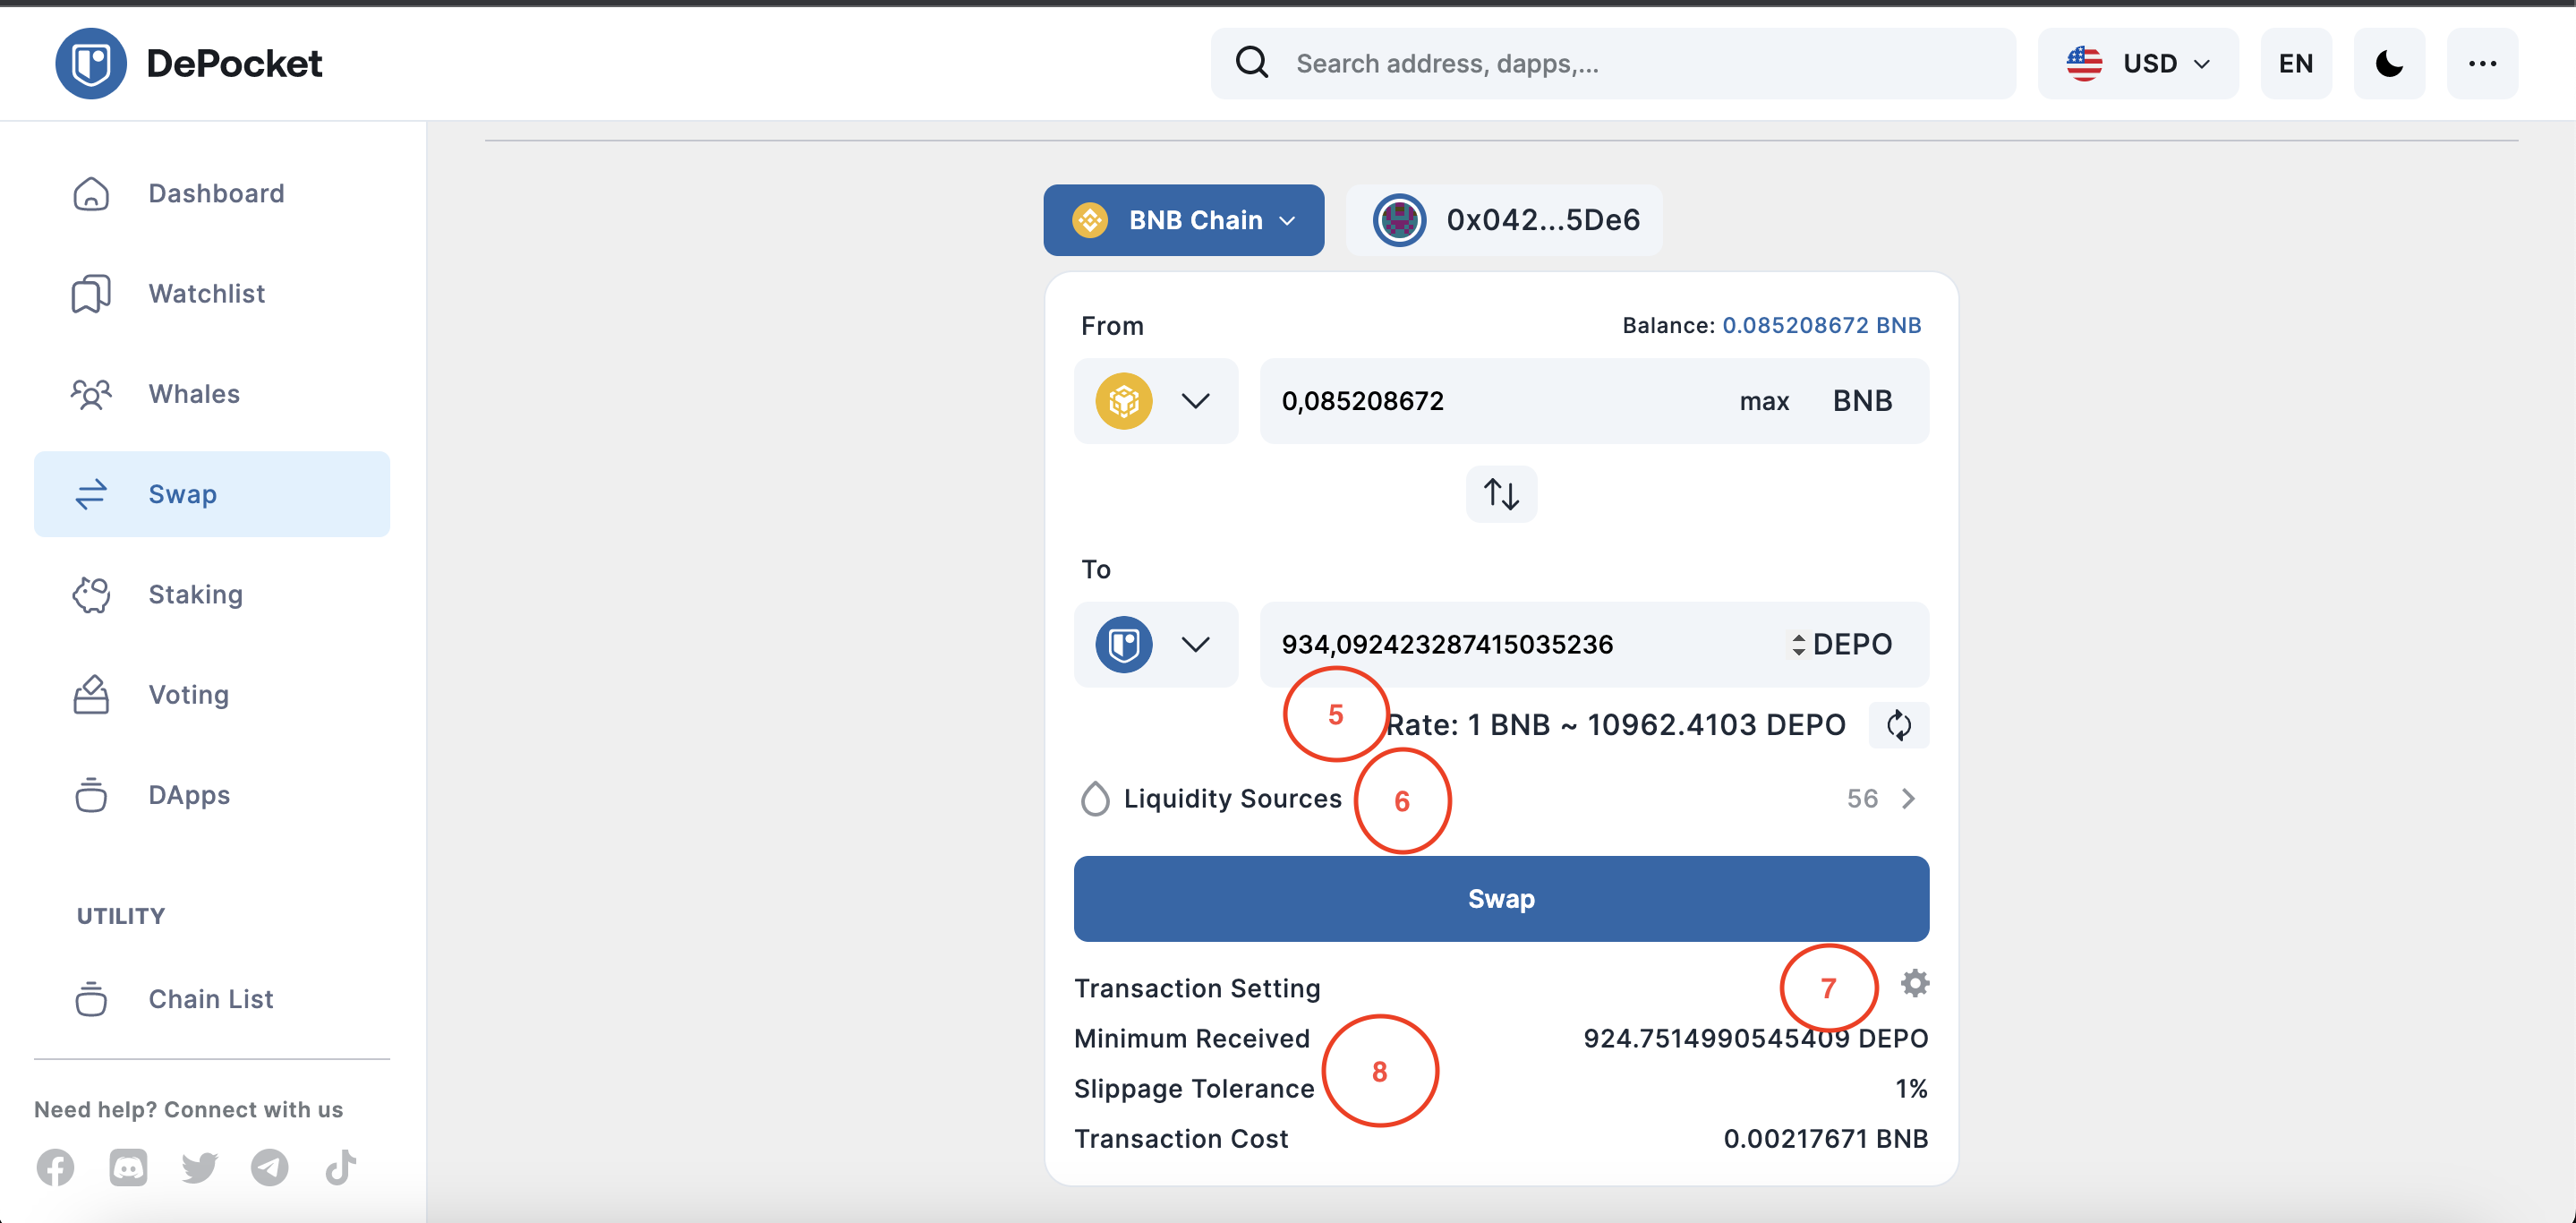
Task: Click the BNB token coin icon
Action: click(x=1123, y=401)
